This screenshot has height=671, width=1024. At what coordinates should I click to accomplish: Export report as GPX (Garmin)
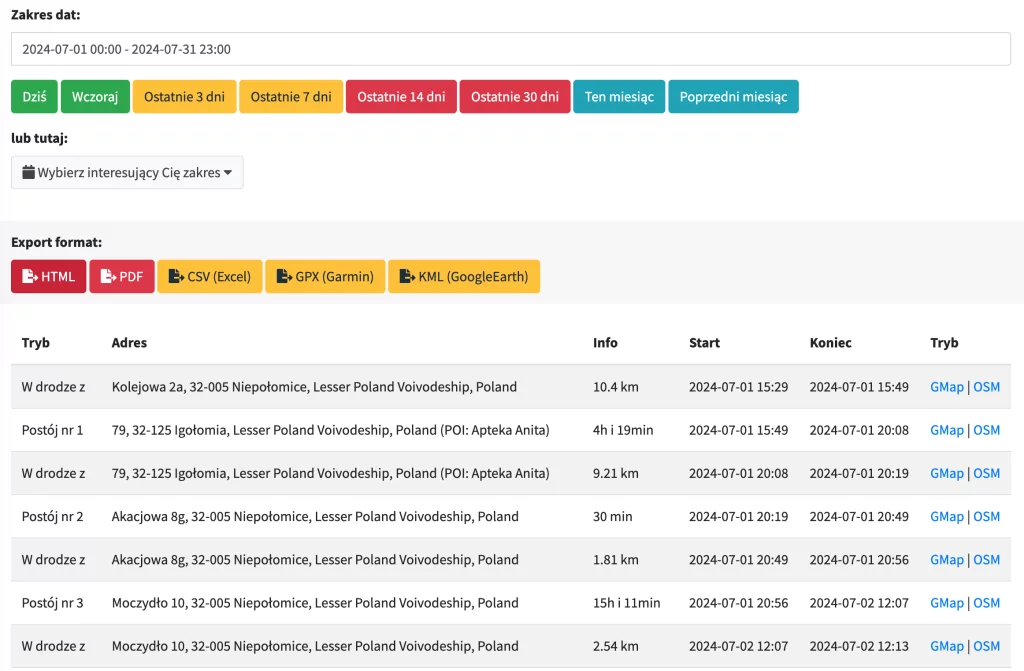click(325, 276)
